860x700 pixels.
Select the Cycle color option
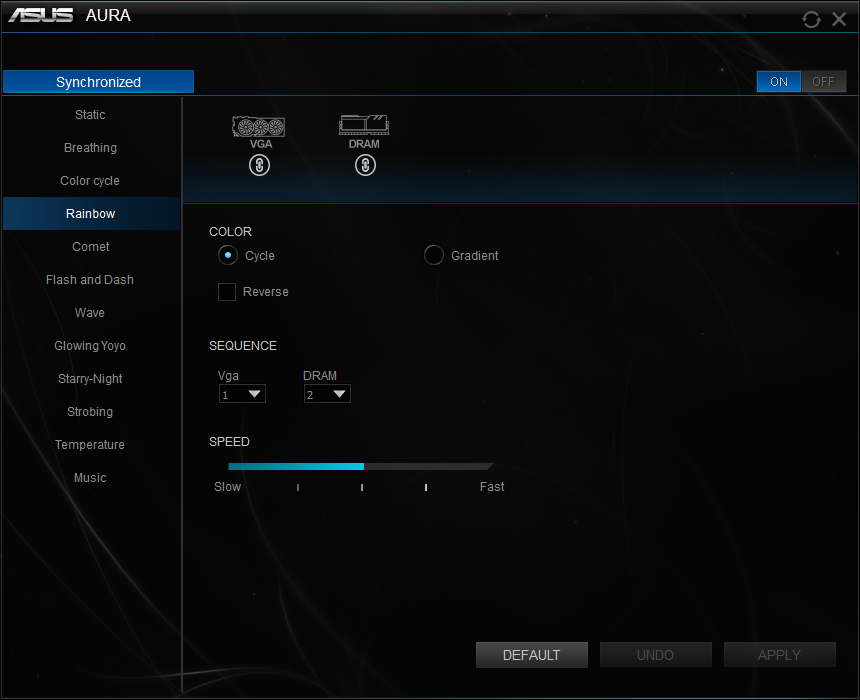coord(228,255)
